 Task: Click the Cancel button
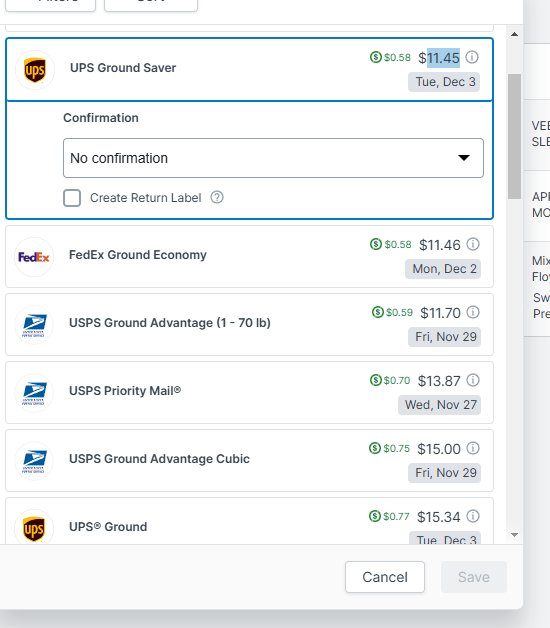point(385,577)
